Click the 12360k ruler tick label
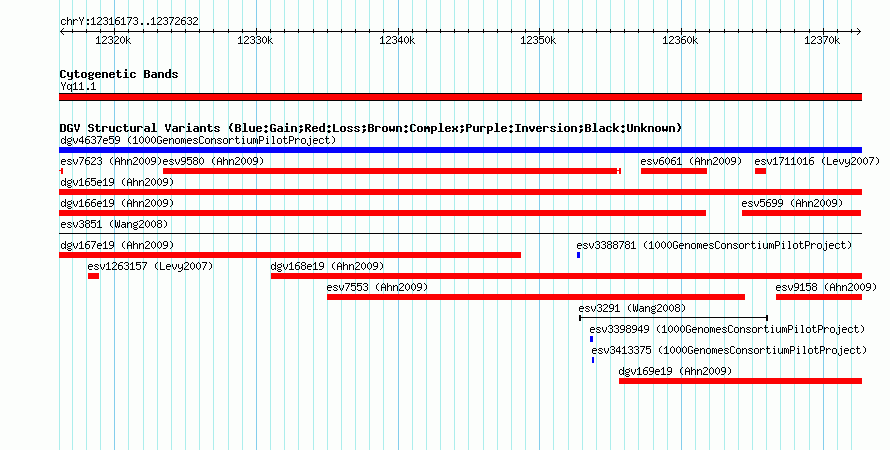 click(x=680, y=40)
